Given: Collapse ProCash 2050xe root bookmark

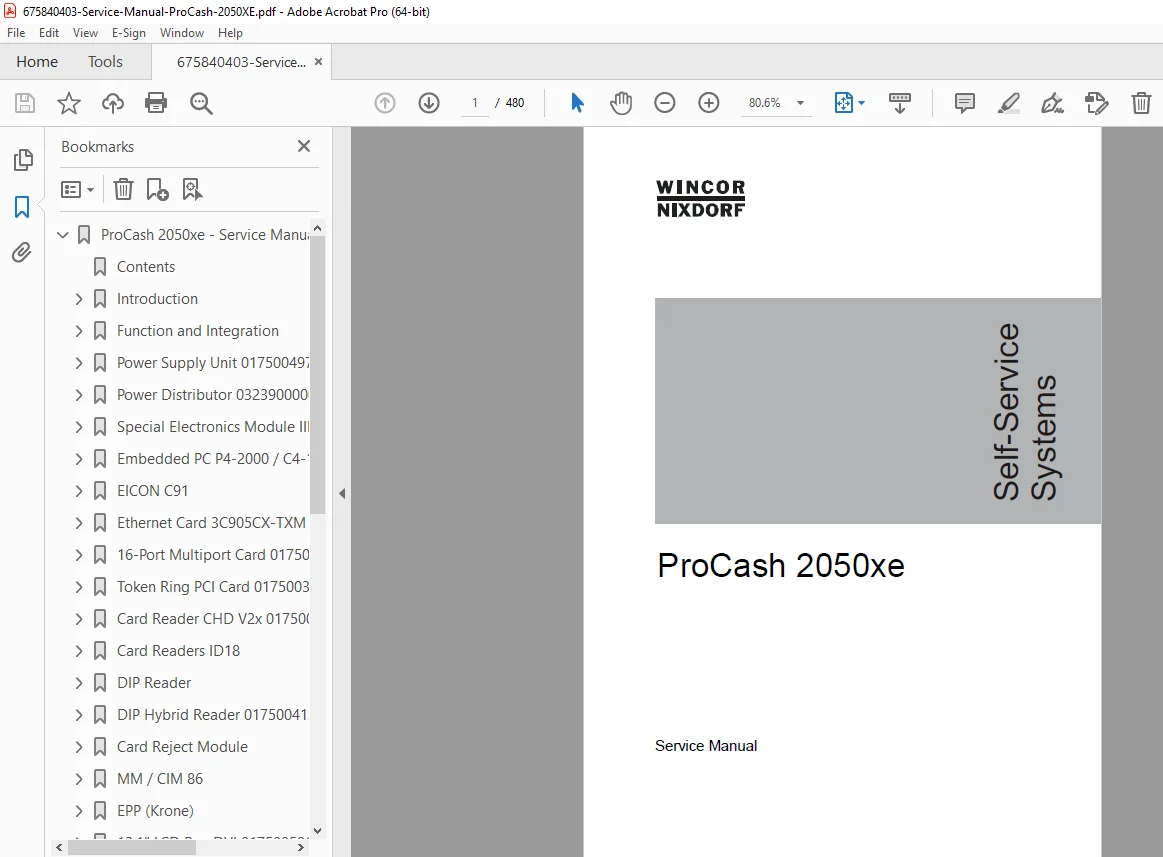Looking at the screenshot, I should click(63, 234).
